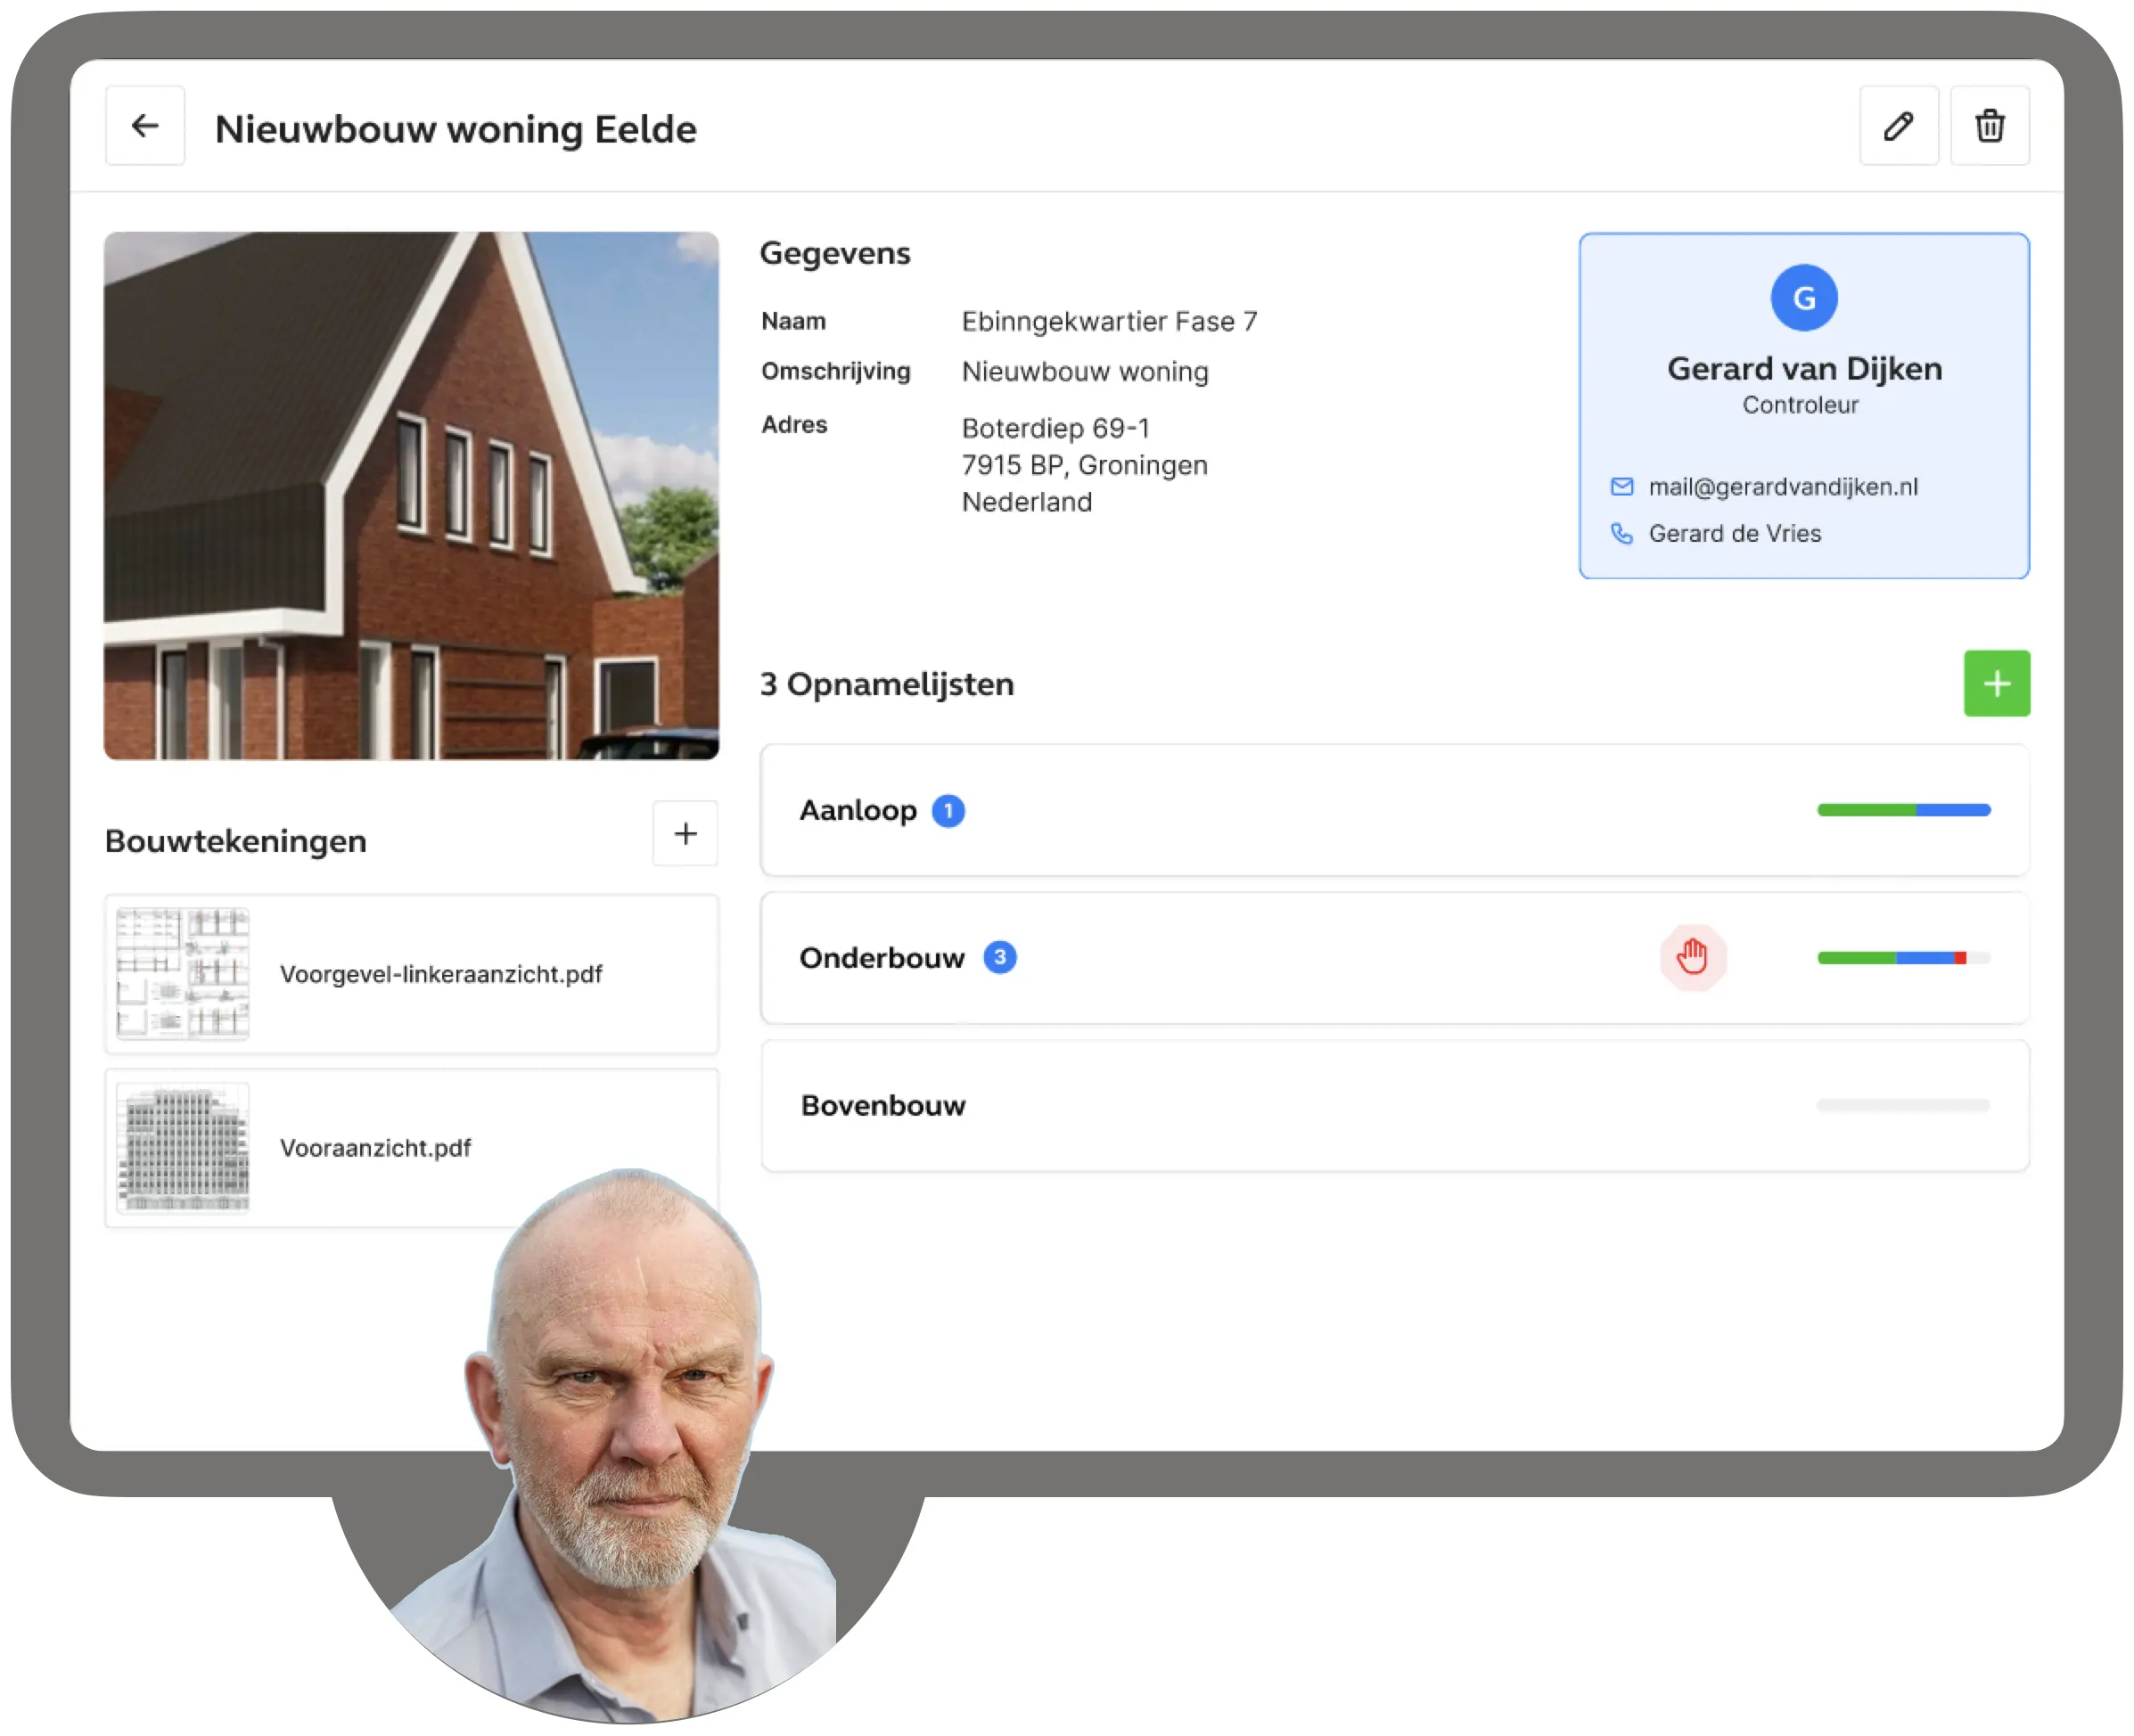This screenshot has width=2134, height=1736.
Task: Click mail@gerardvandijken.nl email link
Action: tap(1782, 487)
